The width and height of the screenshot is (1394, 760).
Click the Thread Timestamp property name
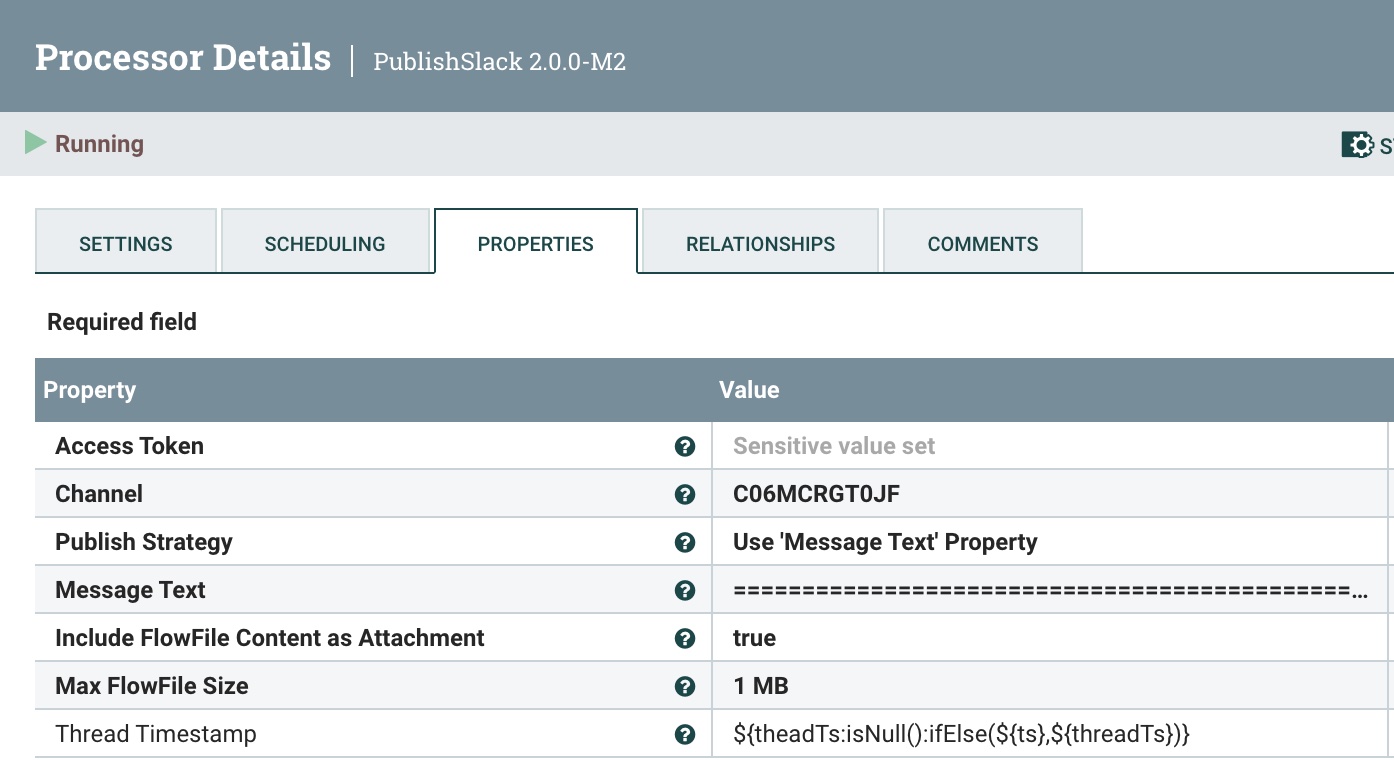[156, 734]
